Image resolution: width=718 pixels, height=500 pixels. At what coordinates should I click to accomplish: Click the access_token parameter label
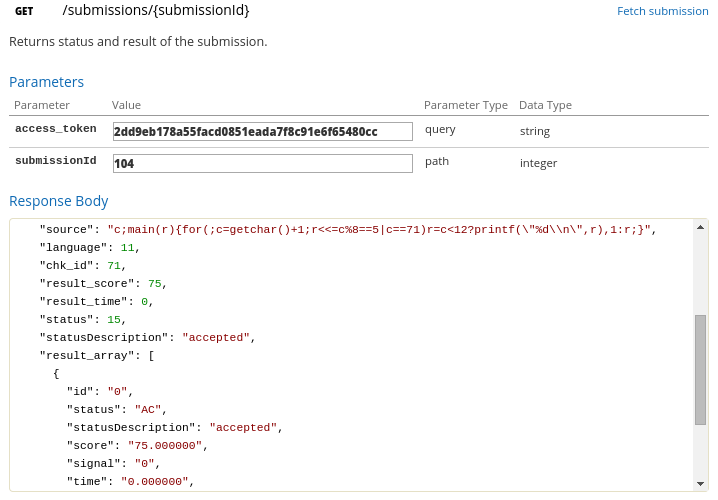point(55,129)
